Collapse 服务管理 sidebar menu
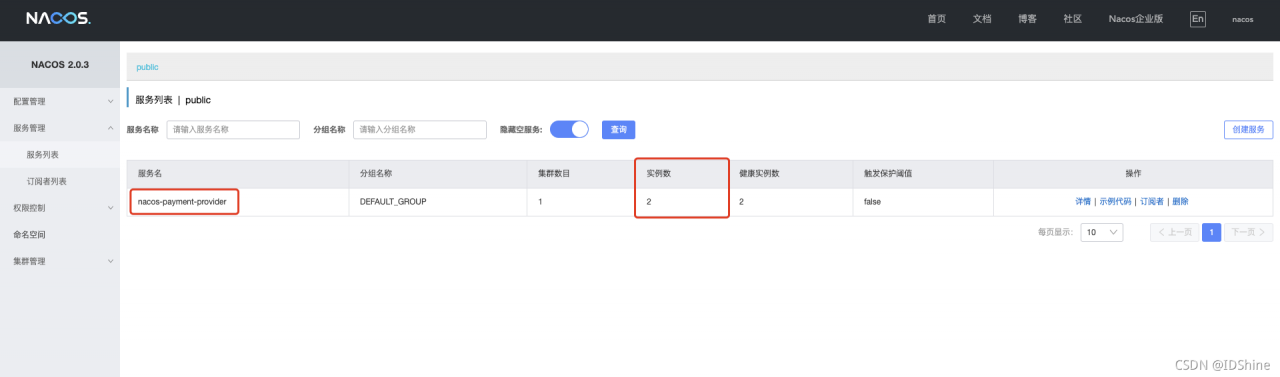The width and height of the screenshot is (1280, 377). tap(60, 128)
